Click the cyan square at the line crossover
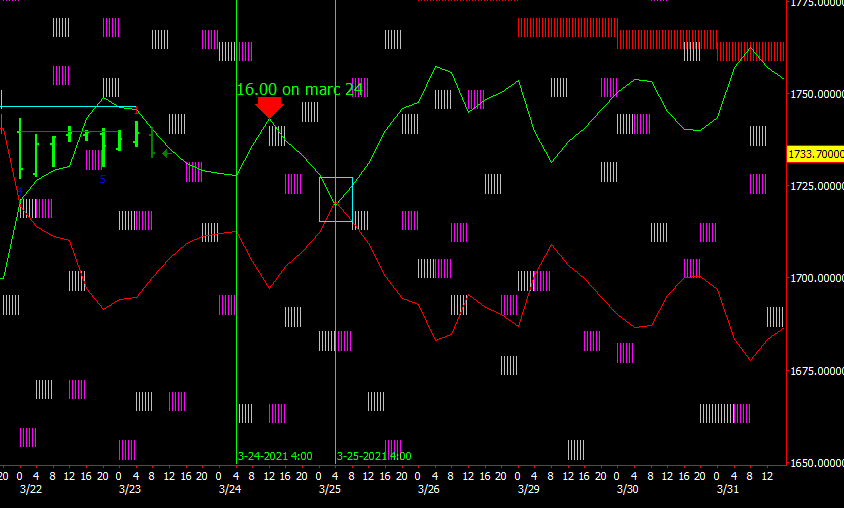 (336, 199)
